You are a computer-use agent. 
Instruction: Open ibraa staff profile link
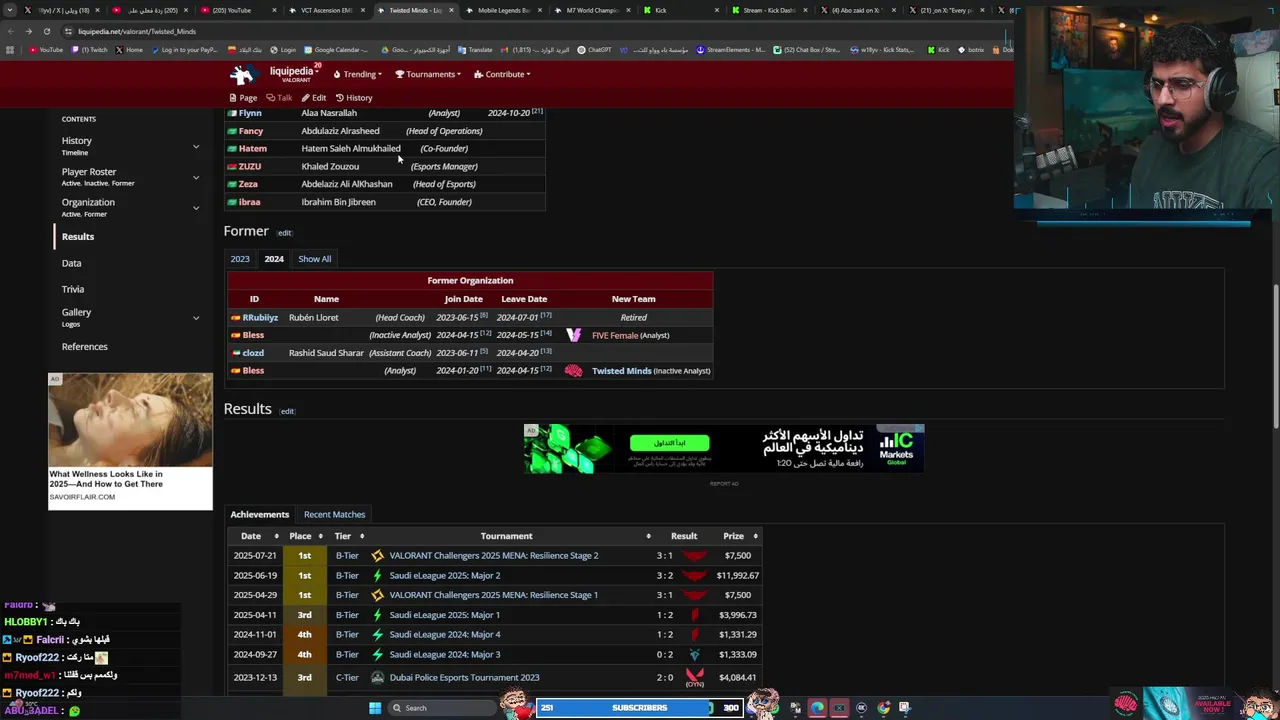tap(249, 202)
